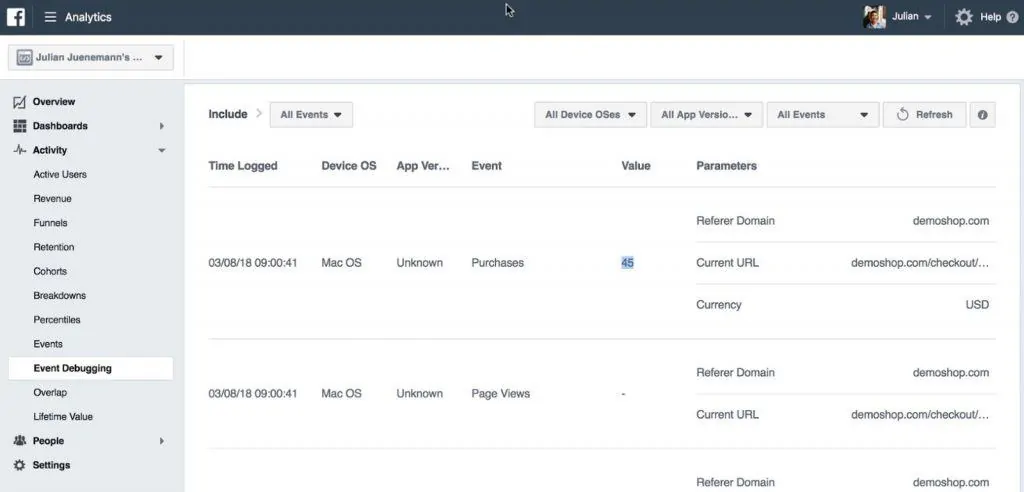Collapse the Activity section arrow

162,150
